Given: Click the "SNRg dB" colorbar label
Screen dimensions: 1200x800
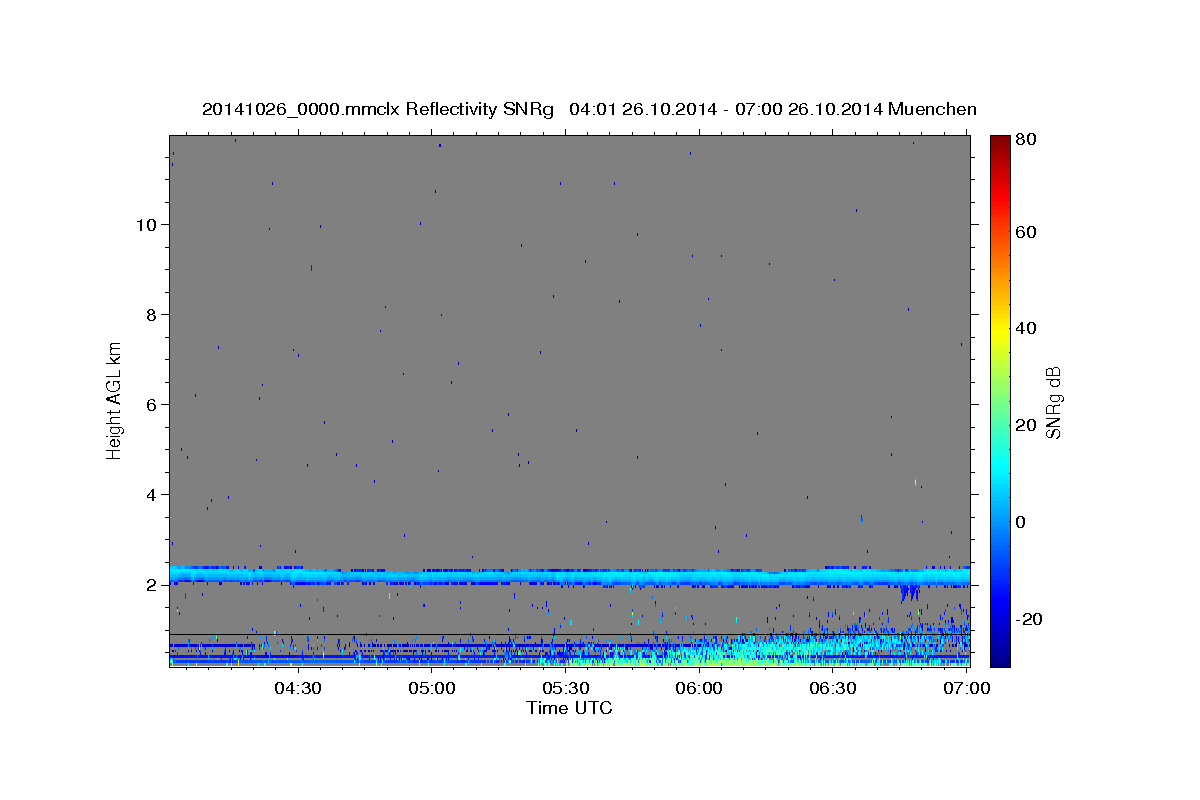Looking at the screenshot, I should 1052,402.
